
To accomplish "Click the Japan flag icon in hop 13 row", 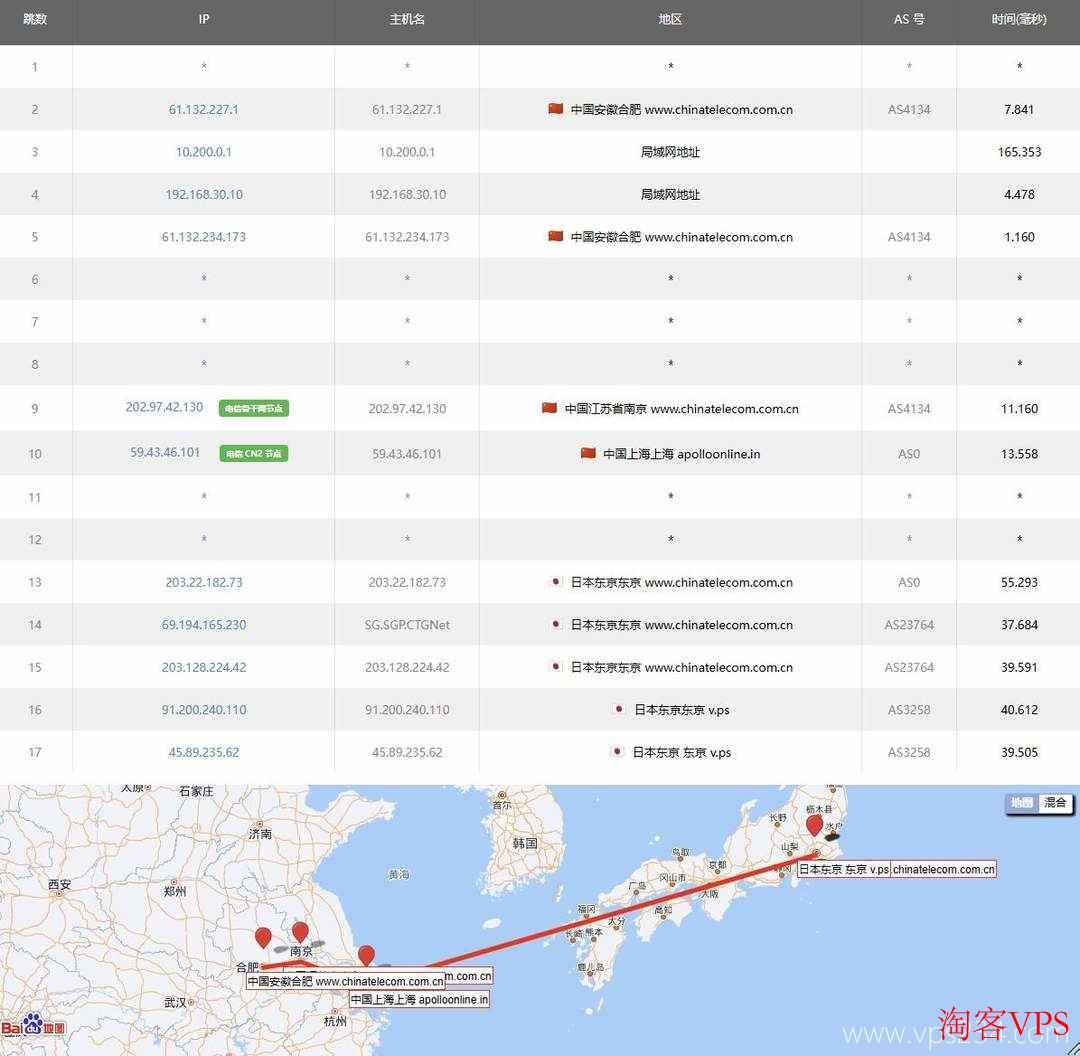I will pos(556,582).
